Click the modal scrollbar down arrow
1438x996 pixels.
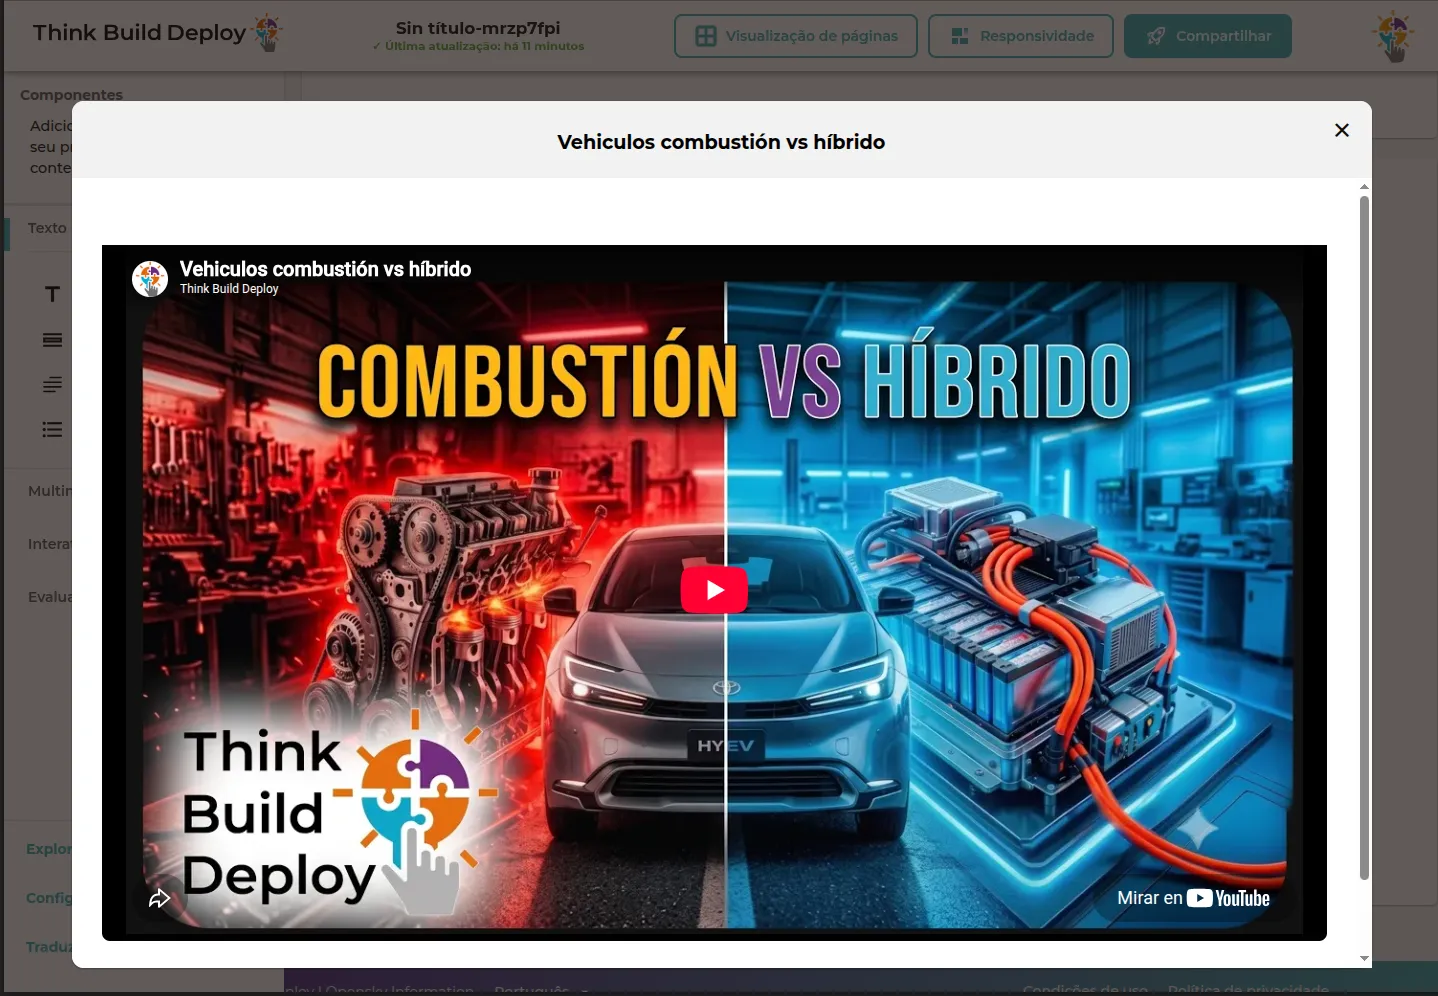tap(1364, 958)
